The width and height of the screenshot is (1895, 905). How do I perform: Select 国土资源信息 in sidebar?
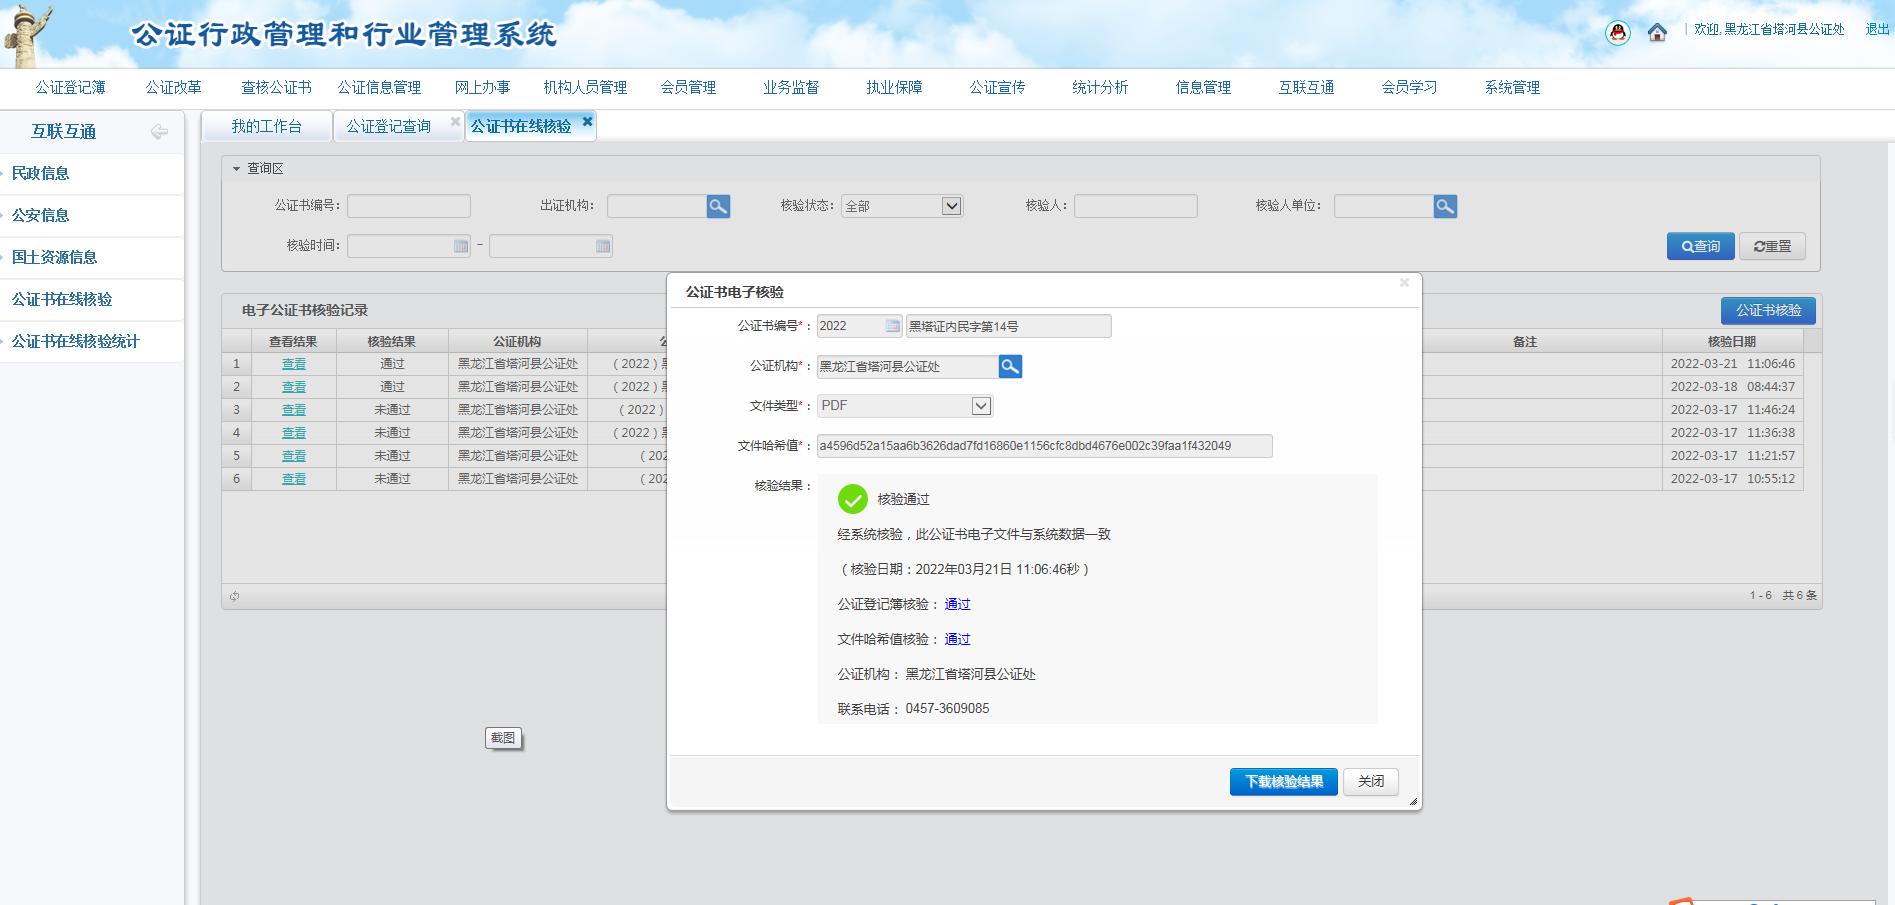click(91, 257)
